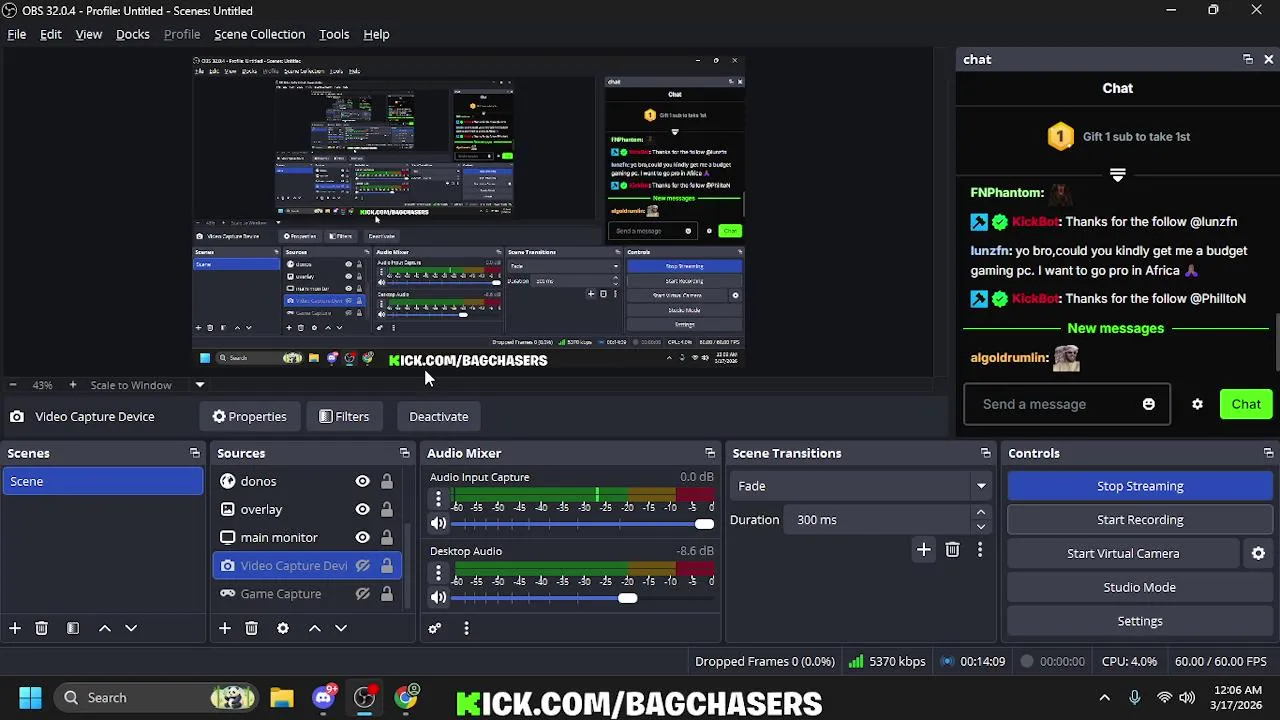Click the Stop Streaming button

click(1140, 486)
